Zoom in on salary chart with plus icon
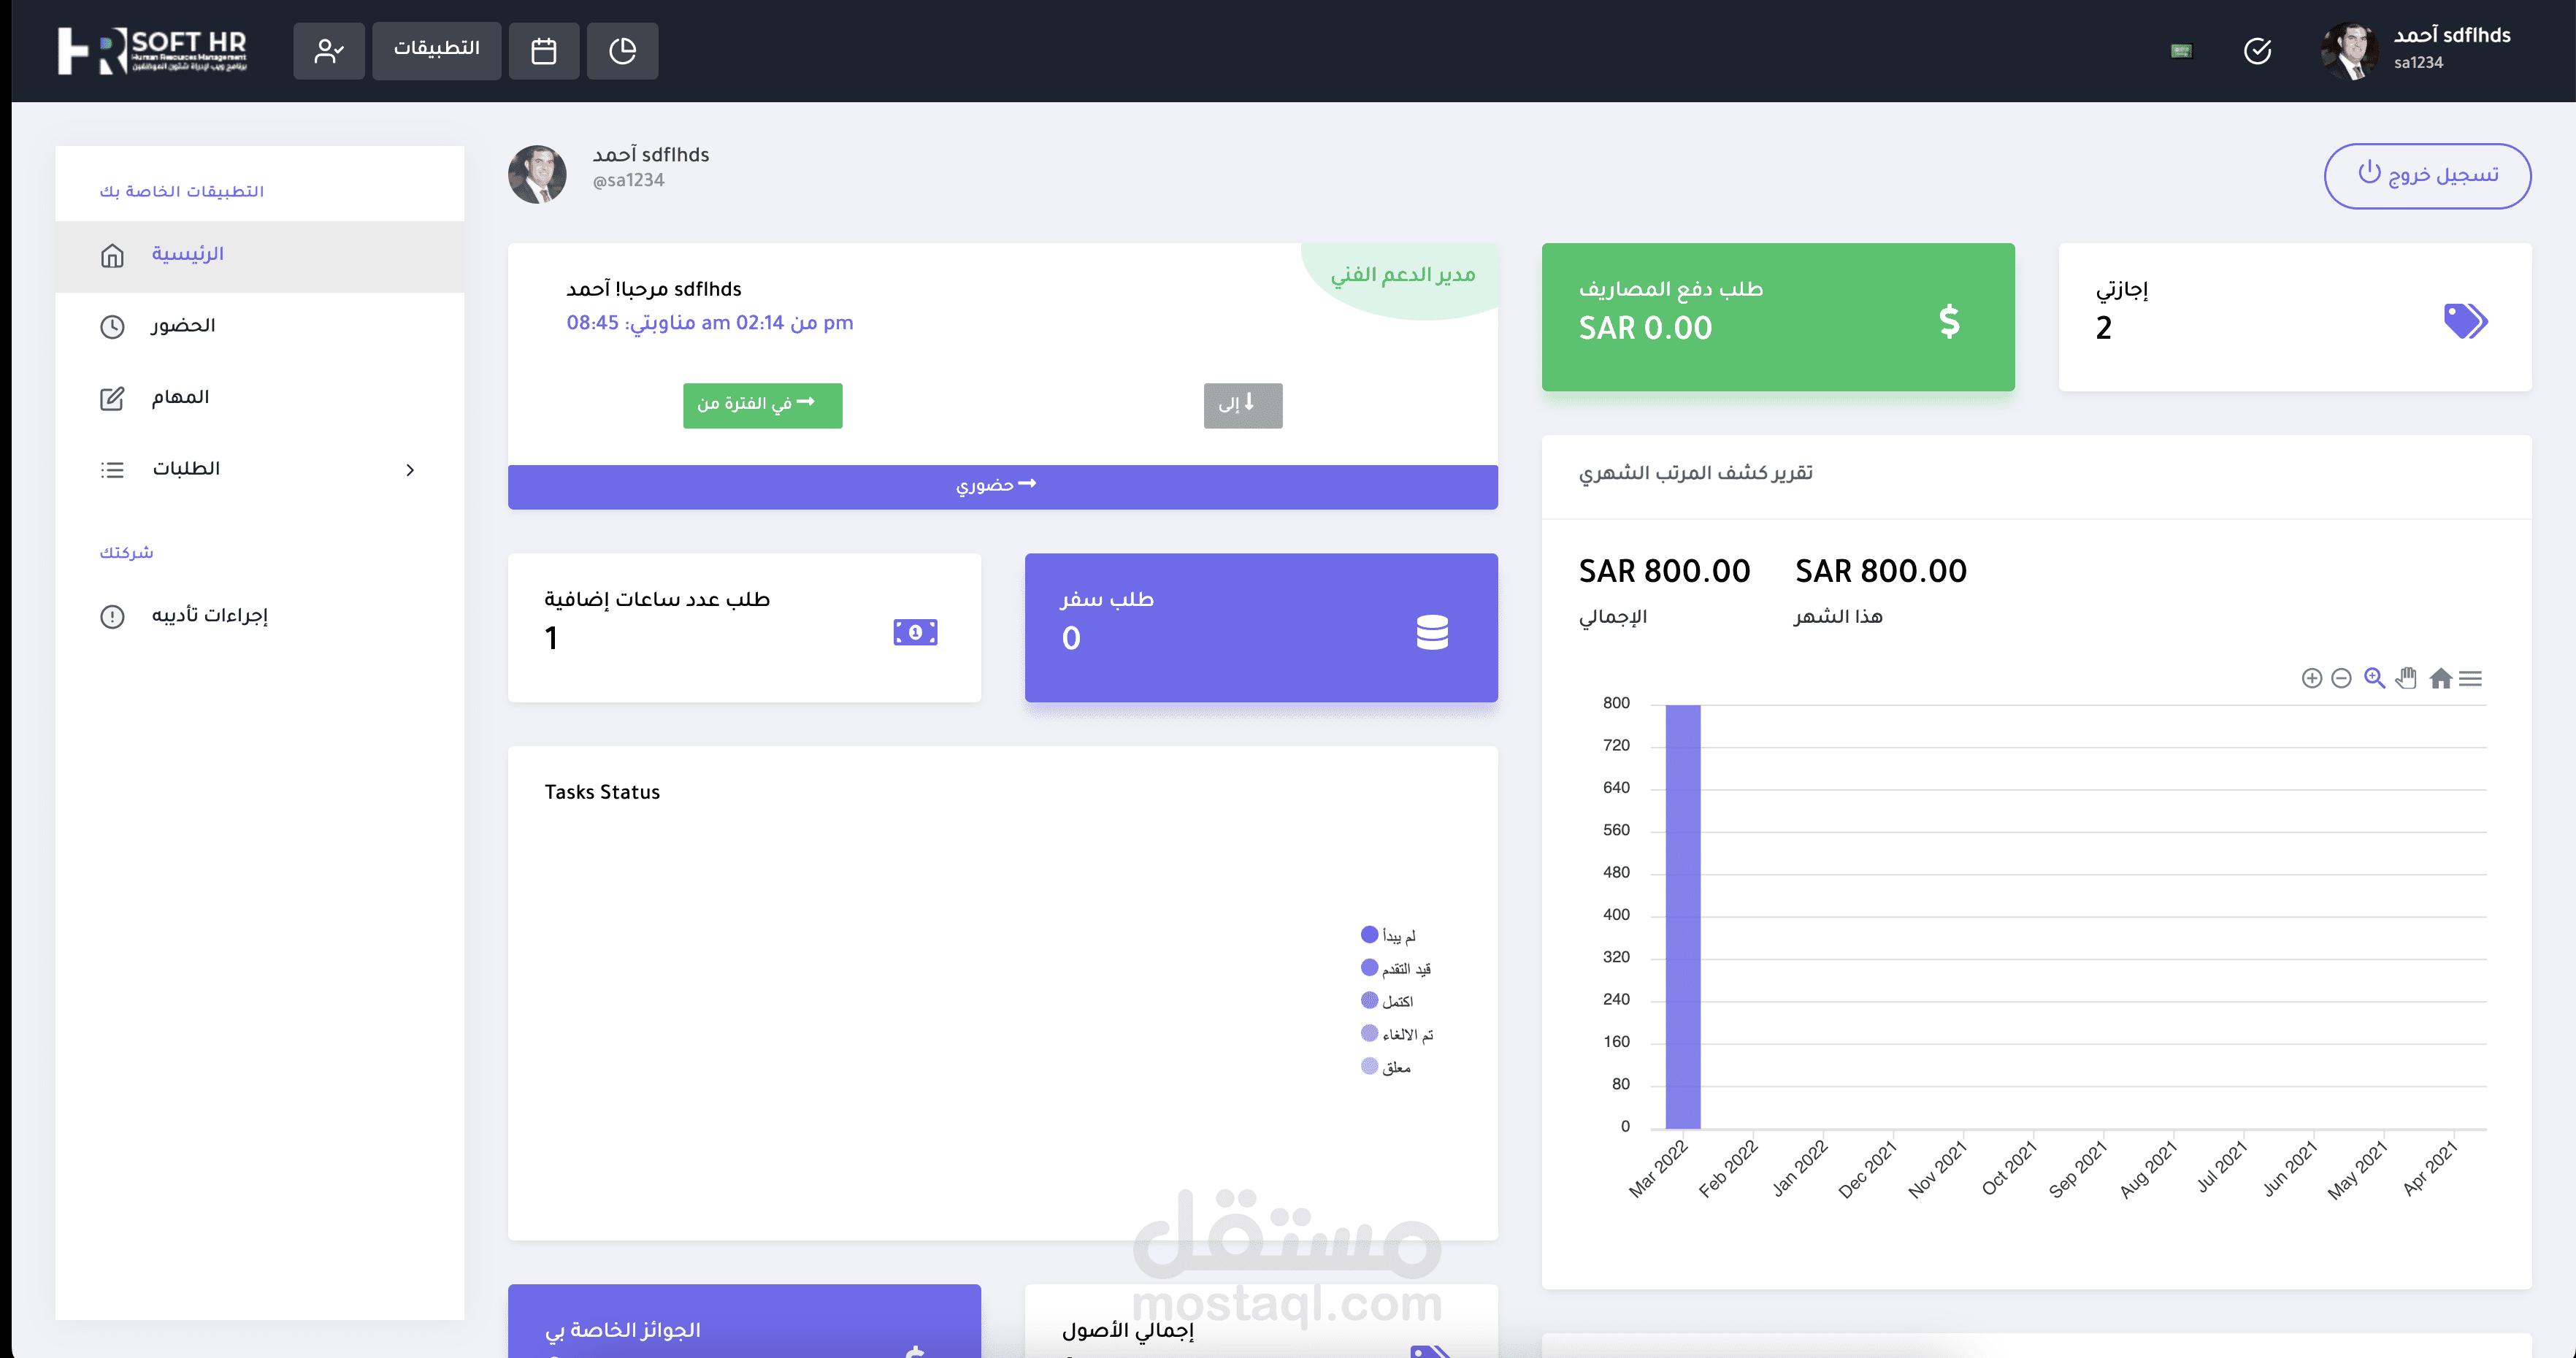Screen dimensions: 2576x1358 pos(2311,679)
